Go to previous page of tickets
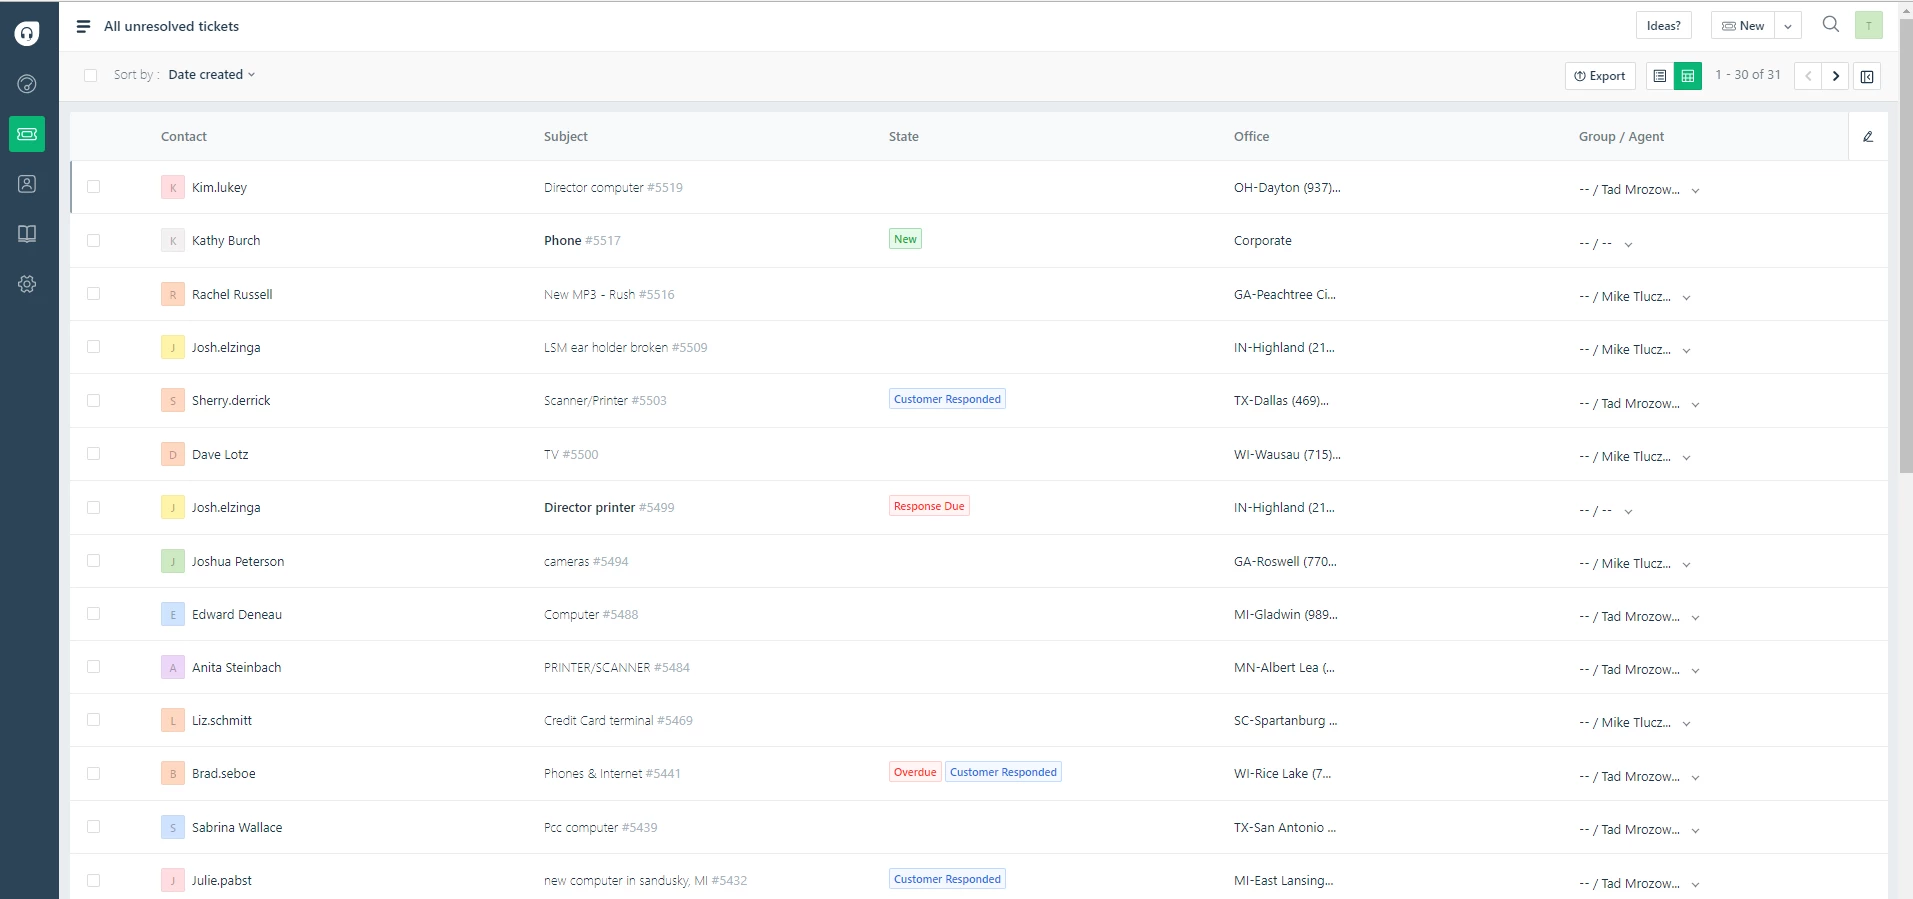This screenshot has height=899, width=1913. (x=1808, y=76)
